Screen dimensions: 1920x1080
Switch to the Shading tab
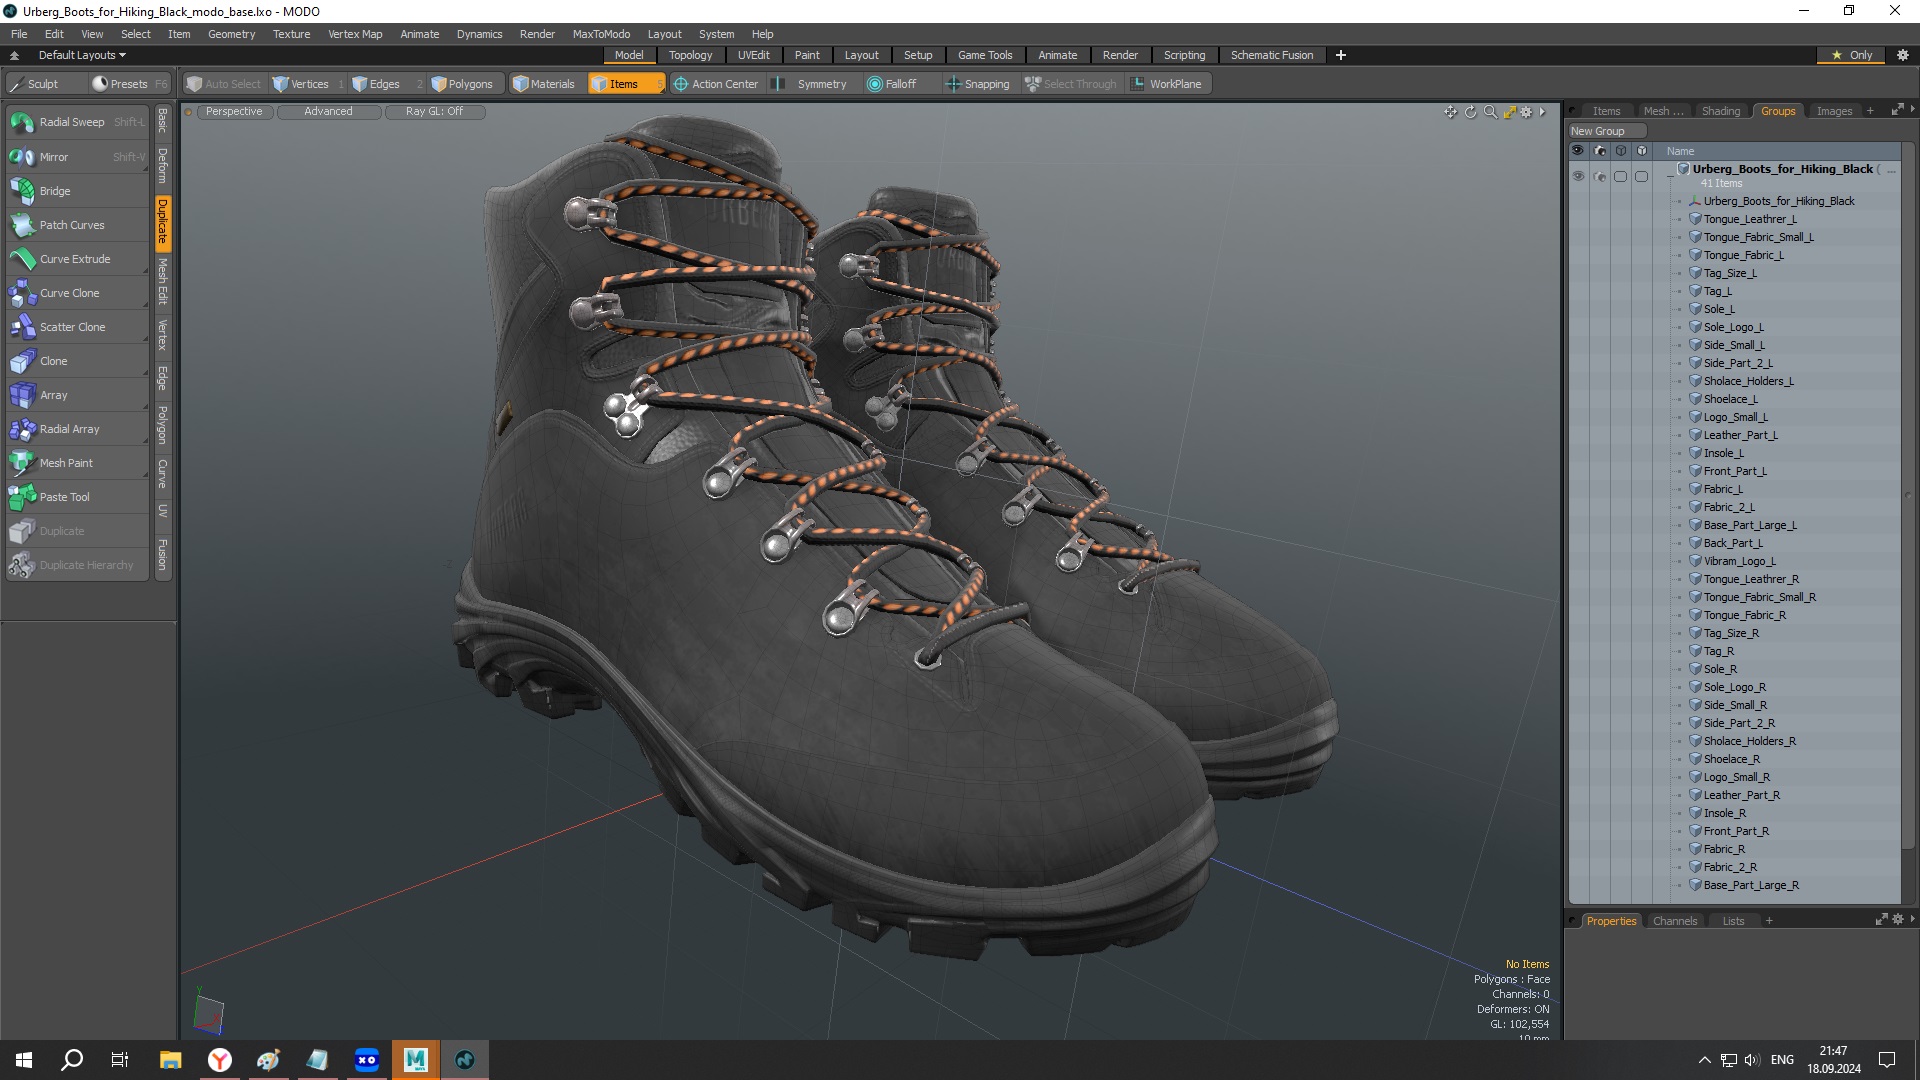pyautogui.click(x=1720, y=111)
